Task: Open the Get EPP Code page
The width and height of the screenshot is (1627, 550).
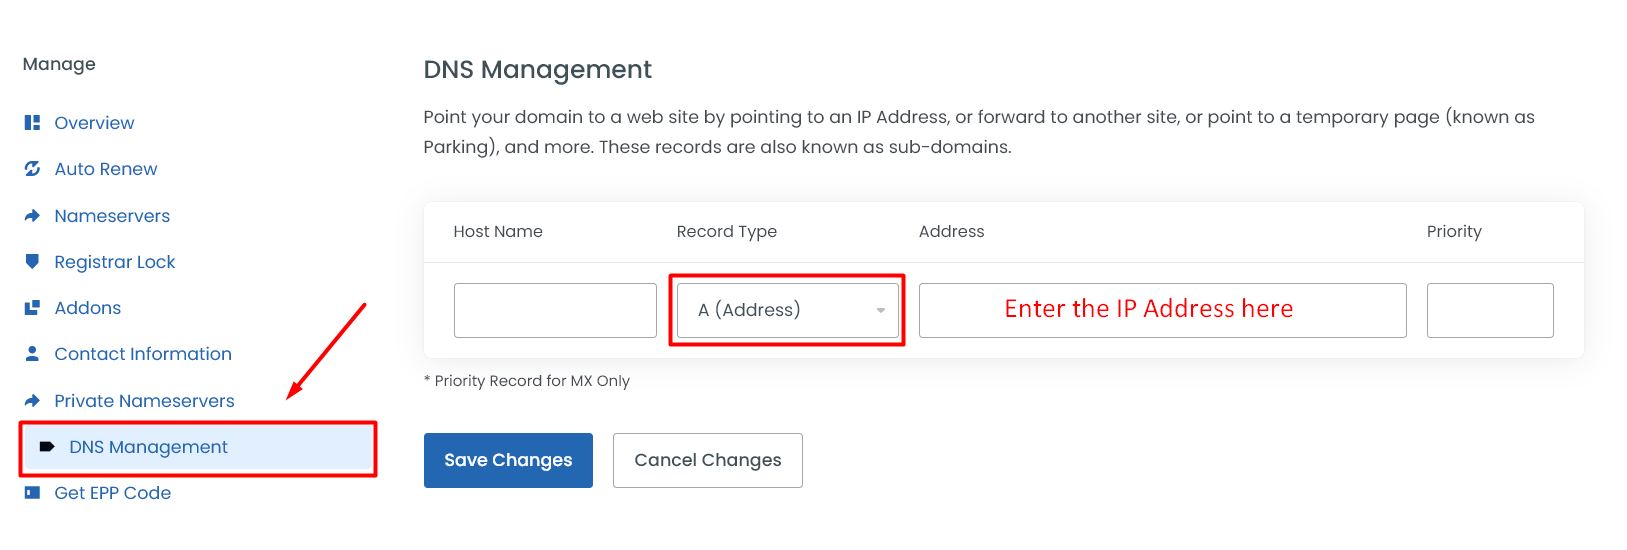Action: (x=112, y=493)
